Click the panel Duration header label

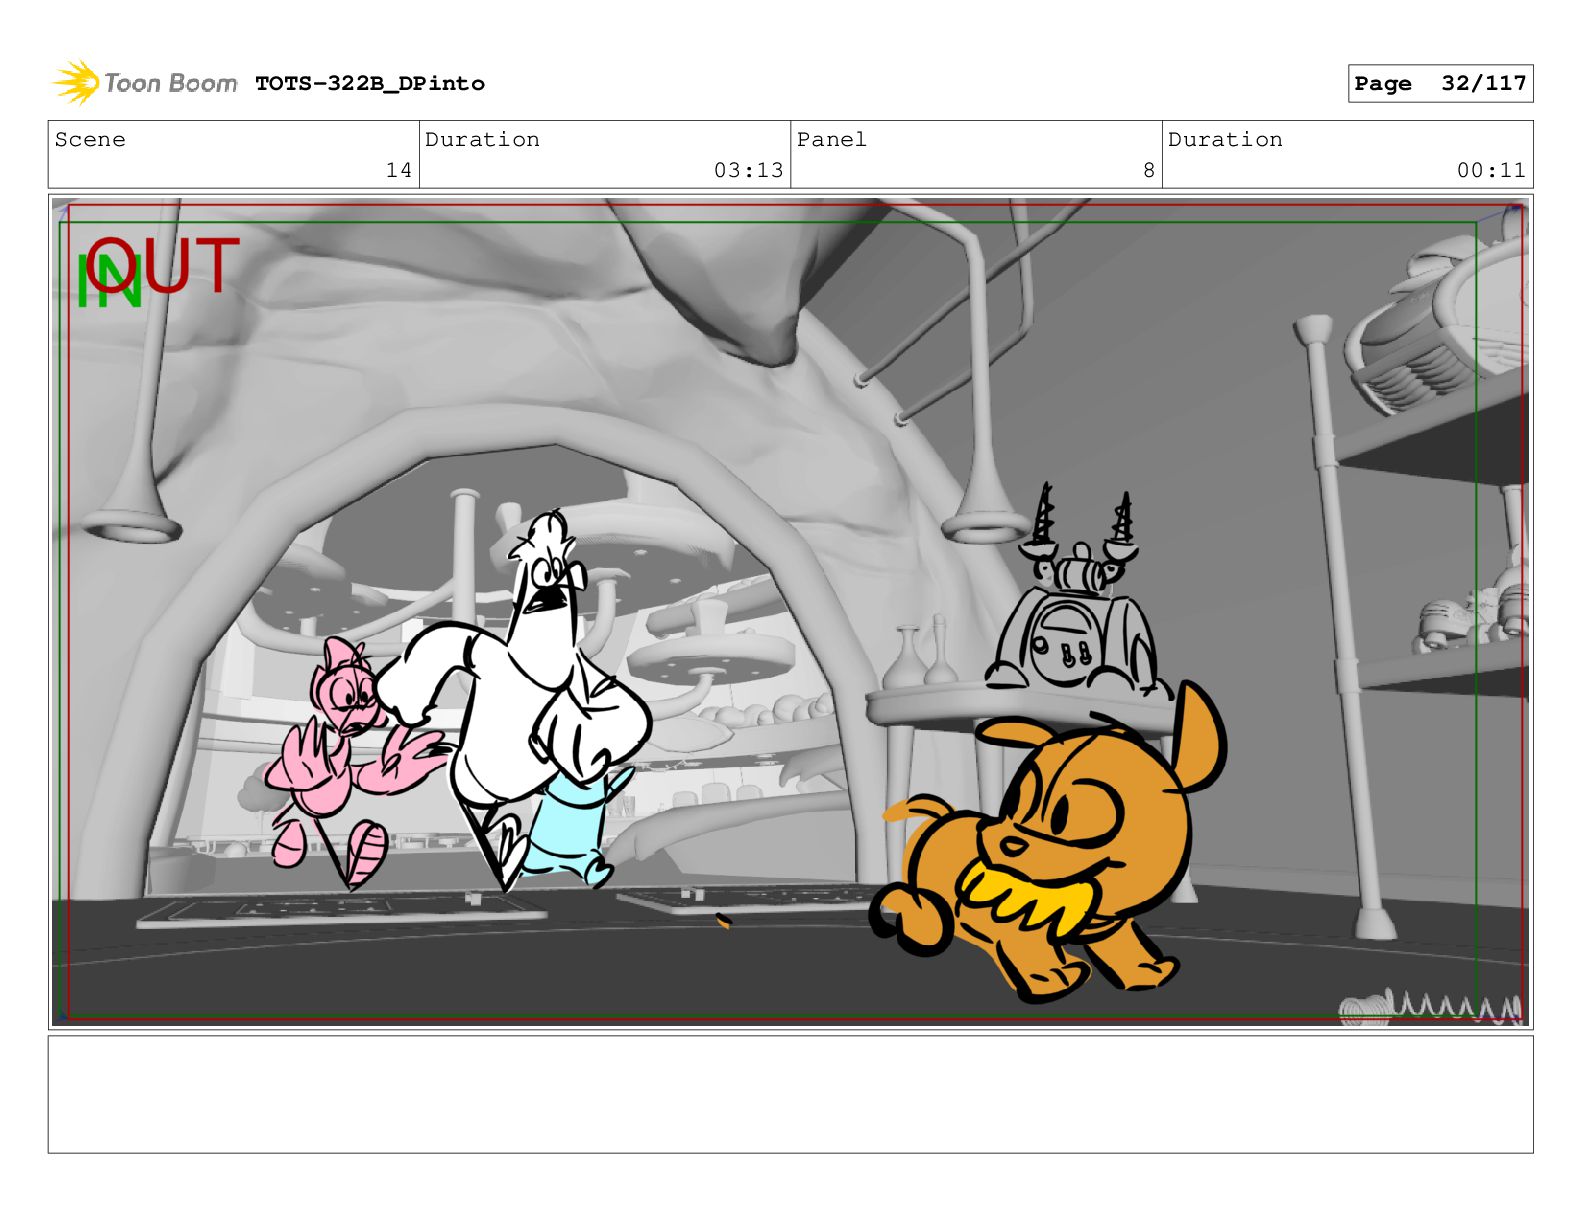pyautogui.click(x=1225, y=140)
